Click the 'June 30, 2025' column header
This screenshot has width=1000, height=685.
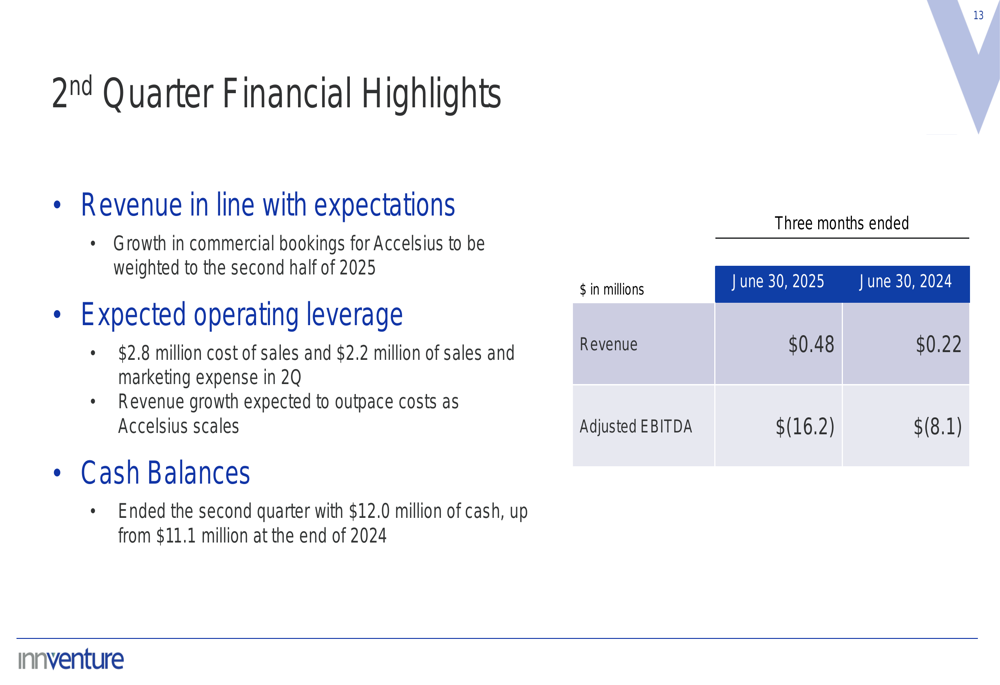point(778,282)
